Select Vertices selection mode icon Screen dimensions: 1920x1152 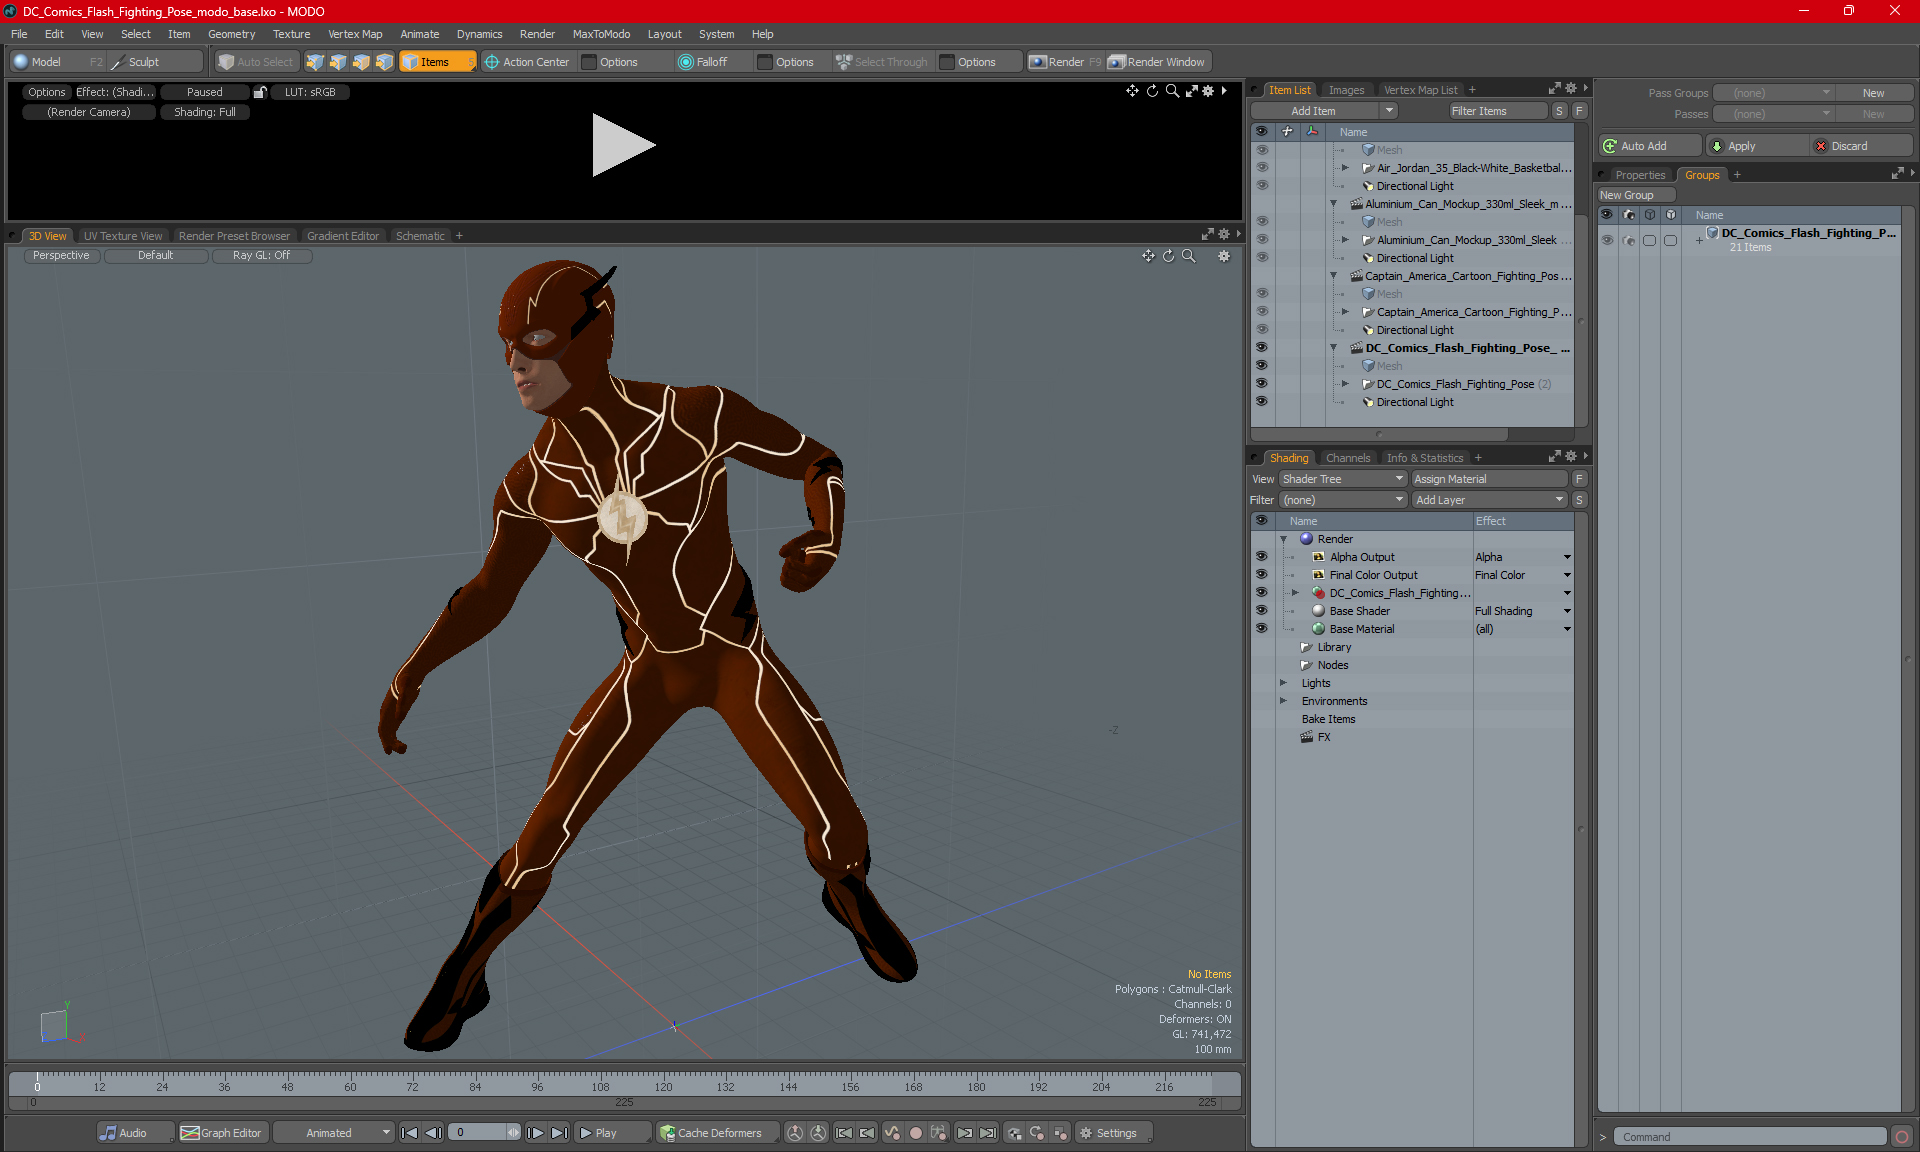pos(315,62)
